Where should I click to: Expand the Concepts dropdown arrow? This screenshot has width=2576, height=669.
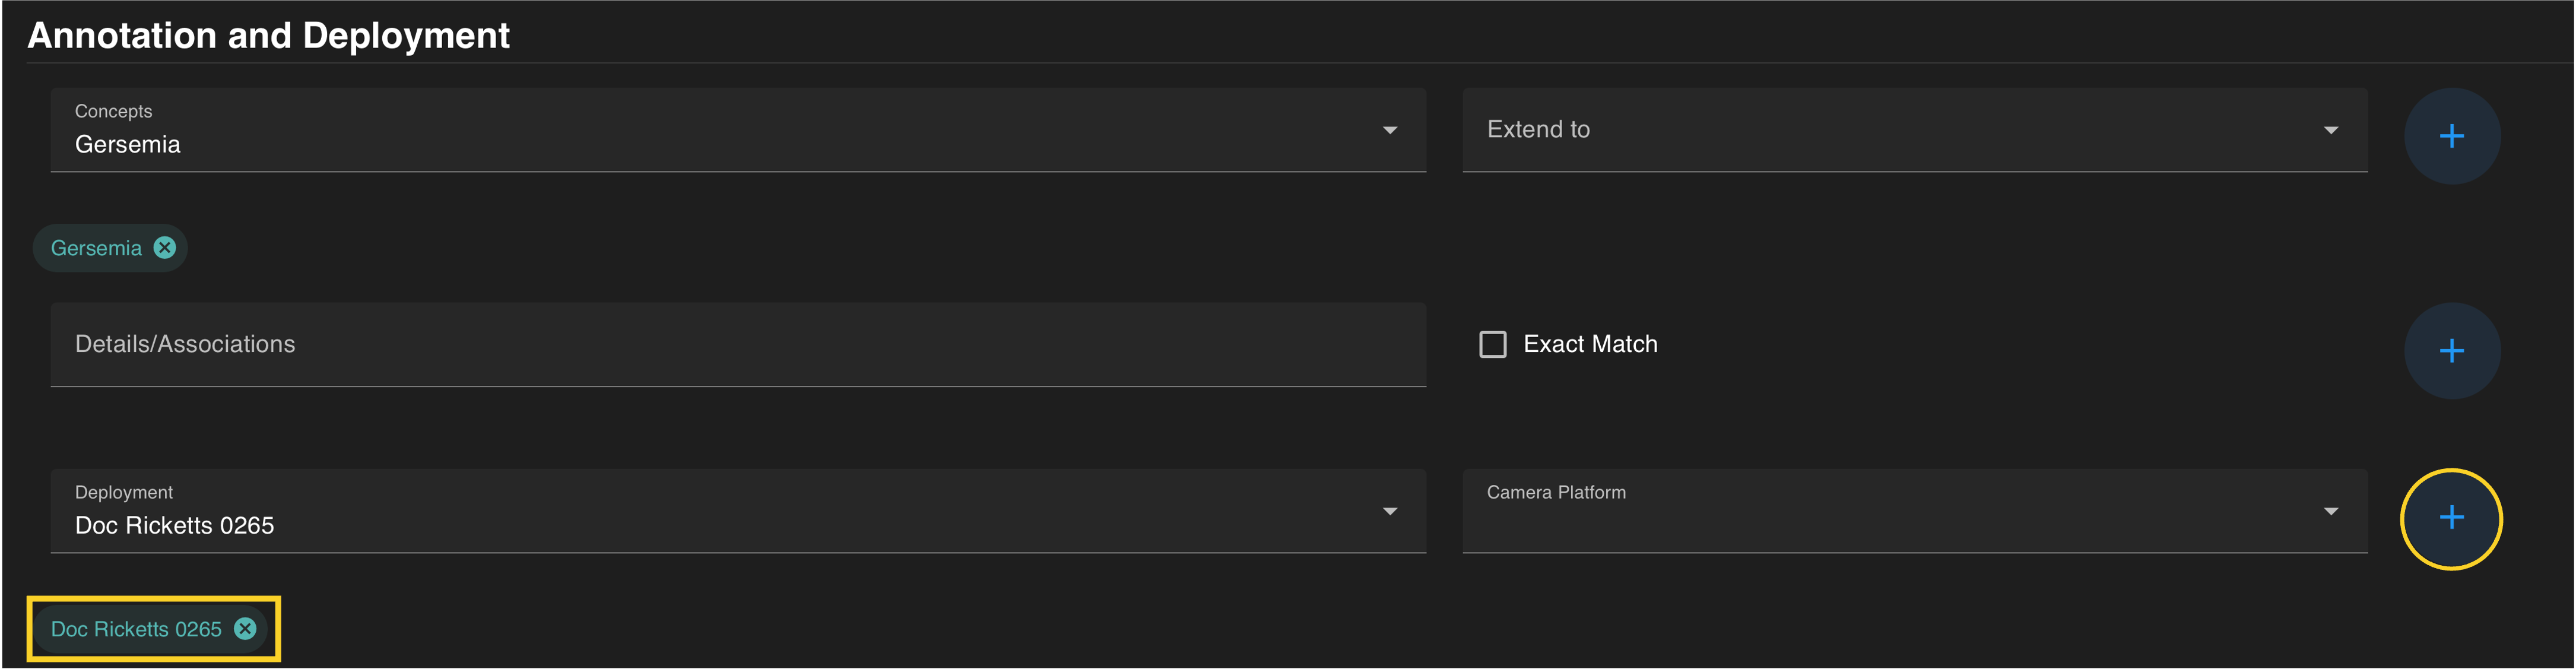pyautogui.click(x=1389, y=130)
